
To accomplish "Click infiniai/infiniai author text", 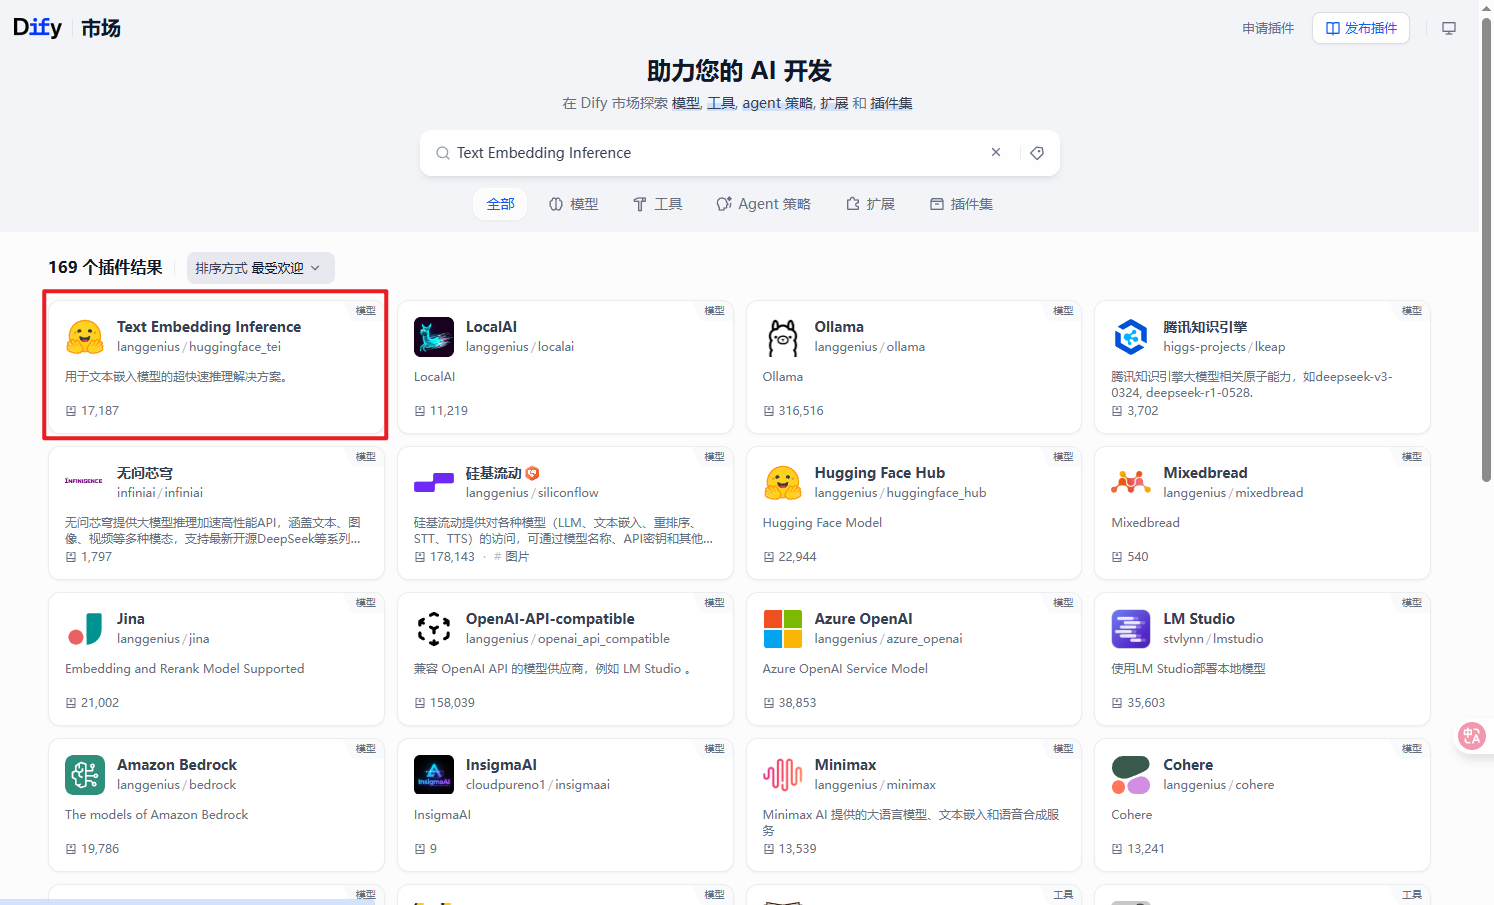I will tap(160, 493).
